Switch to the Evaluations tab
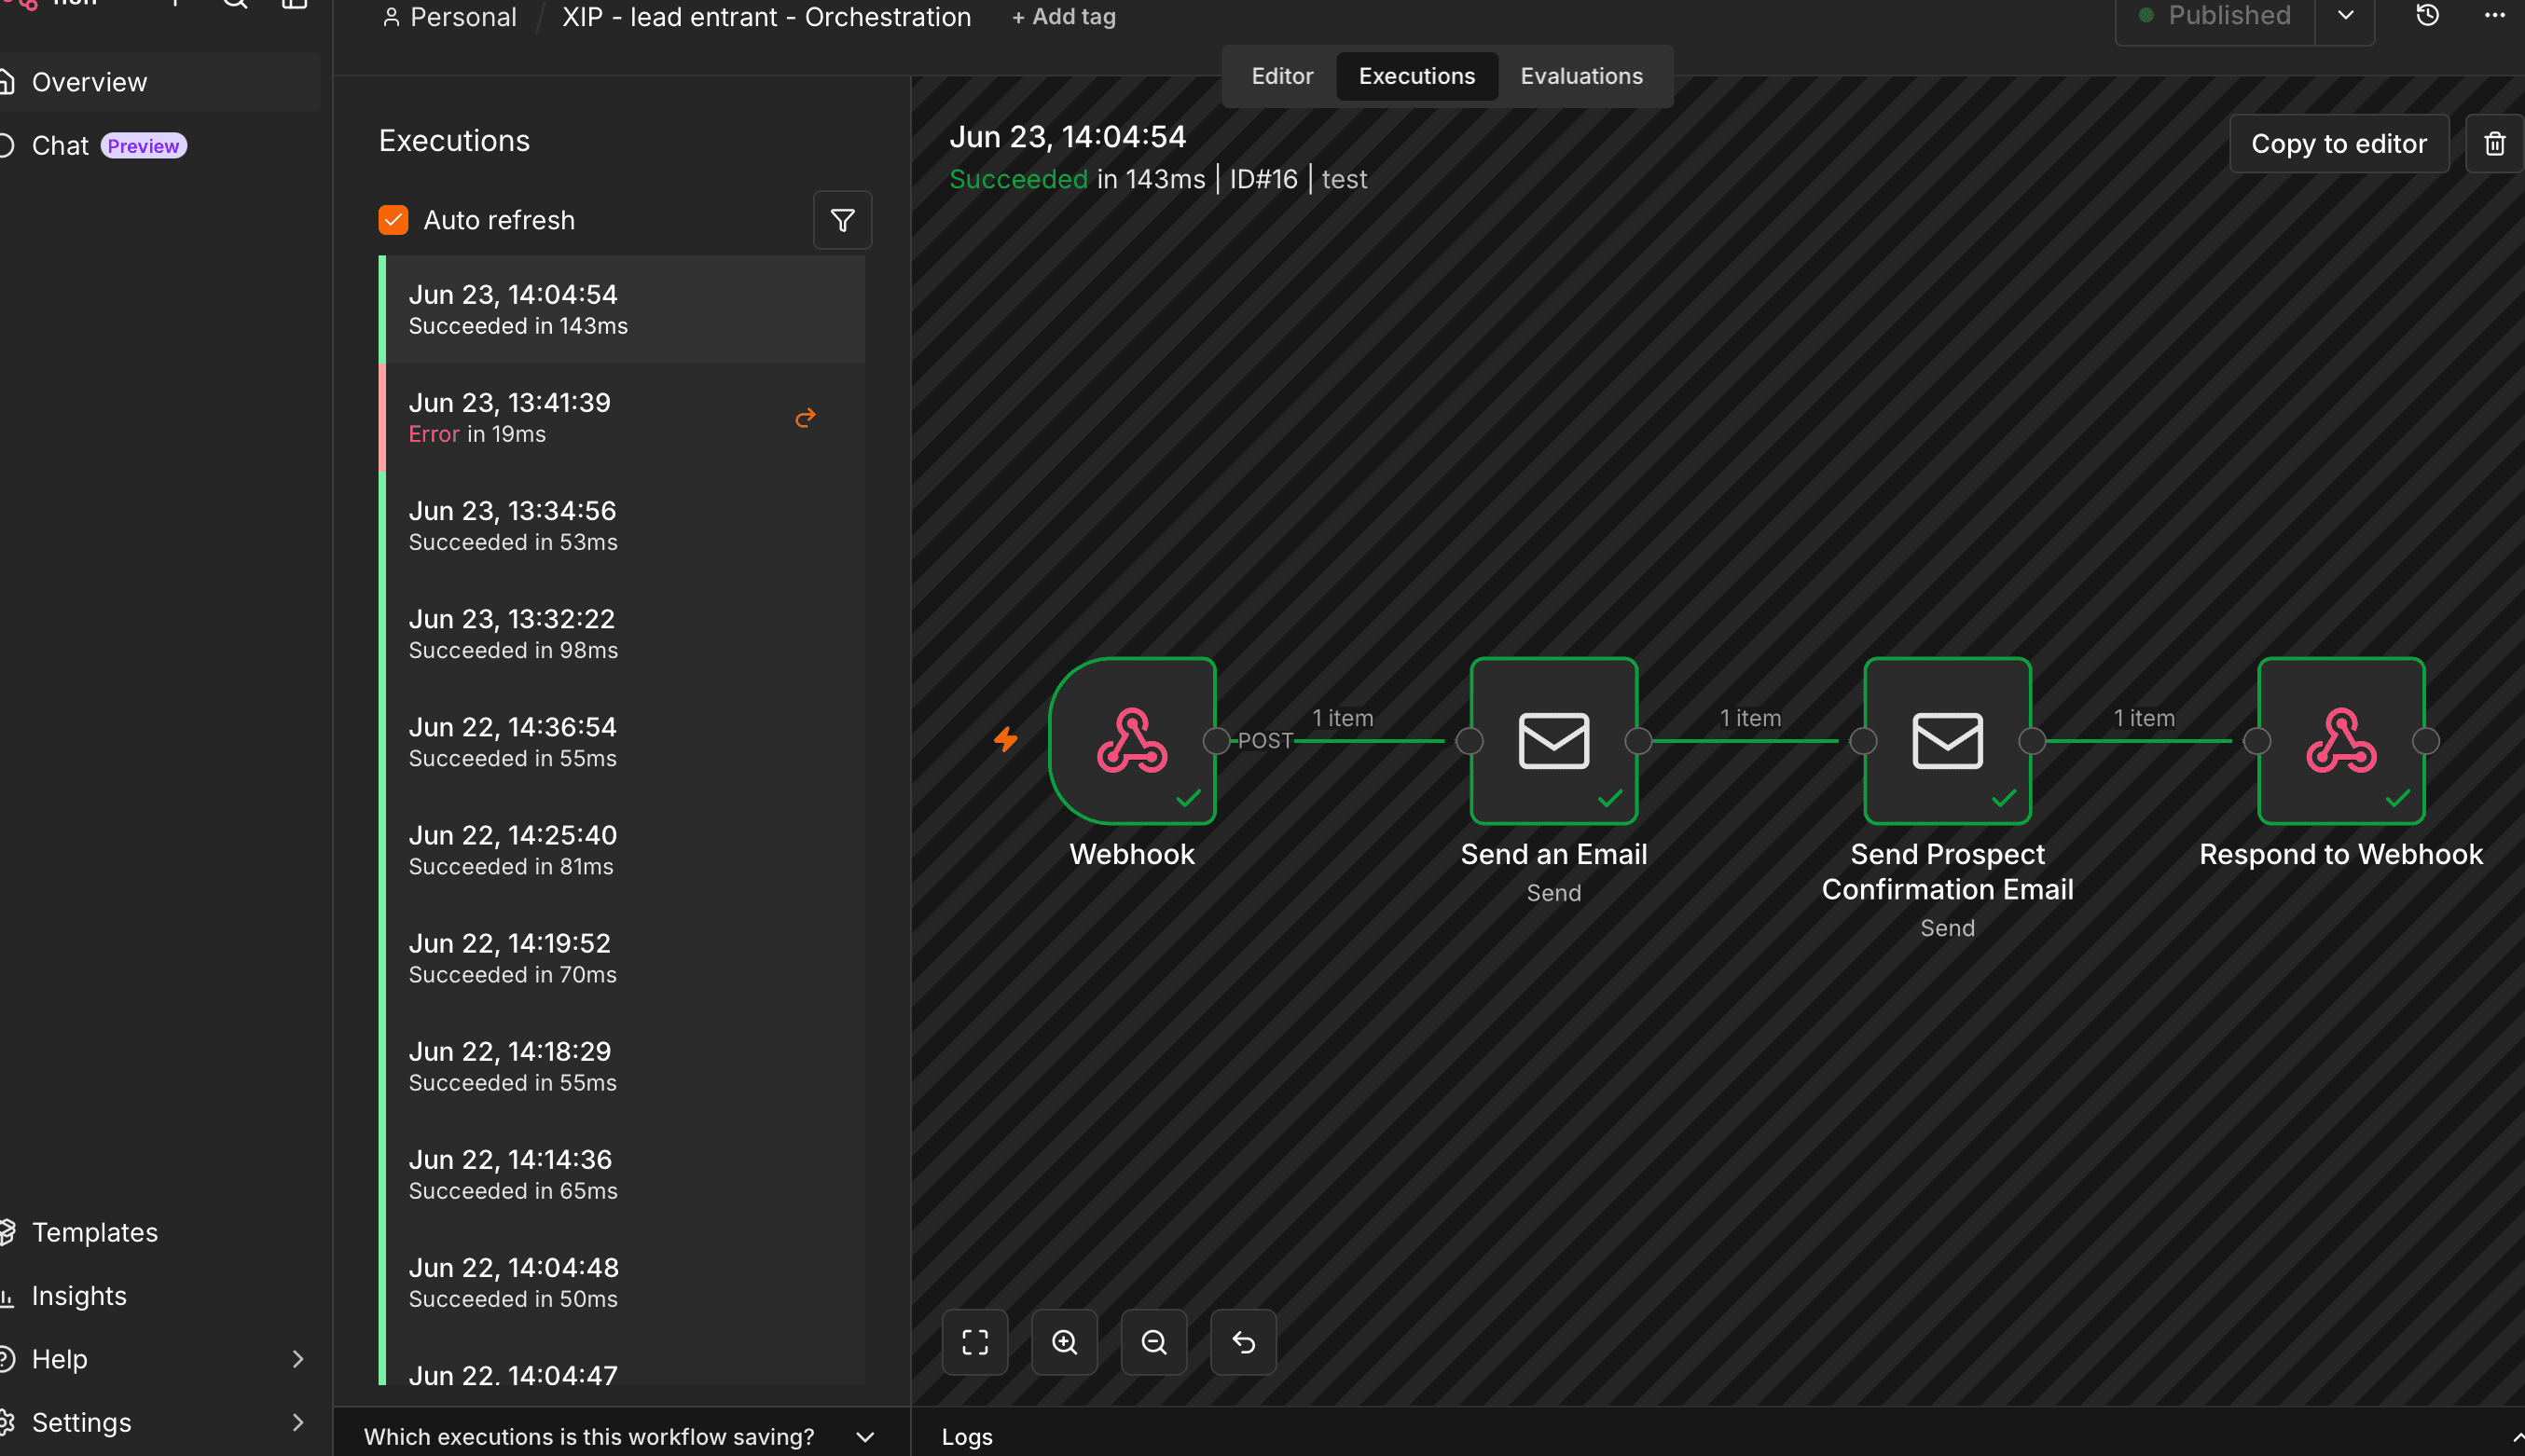 pyautogui.click(x=1581, y=76)
